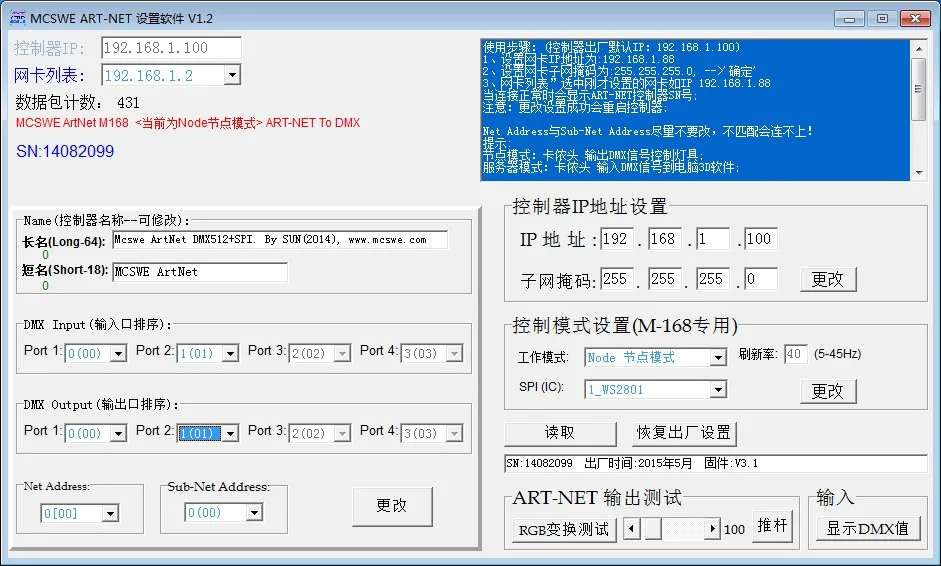
Task: Click 更改 button beside Sub-Net Address
Action: (392, 506)
